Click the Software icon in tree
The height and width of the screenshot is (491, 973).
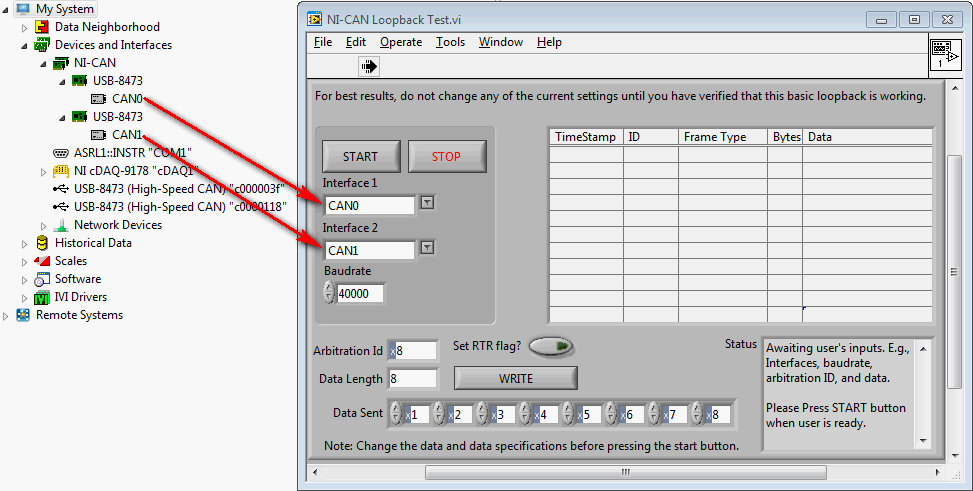[42, 279]
